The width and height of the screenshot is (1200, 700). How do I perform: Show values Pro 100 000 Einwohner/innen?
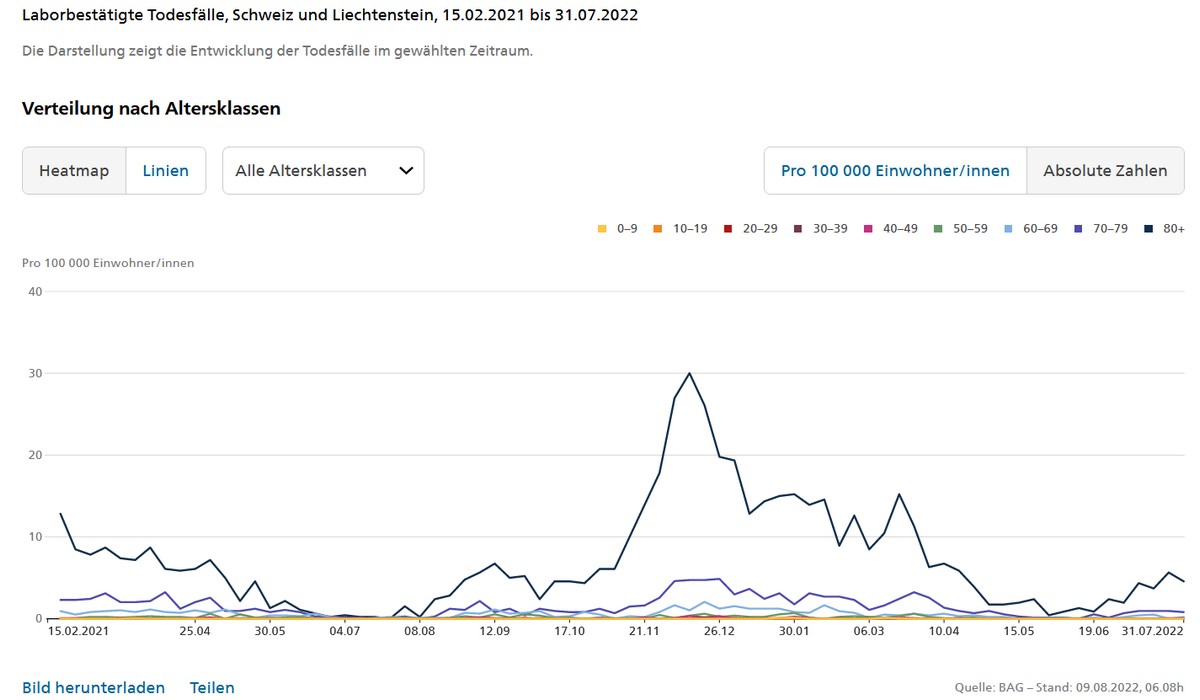coord(895,171)
